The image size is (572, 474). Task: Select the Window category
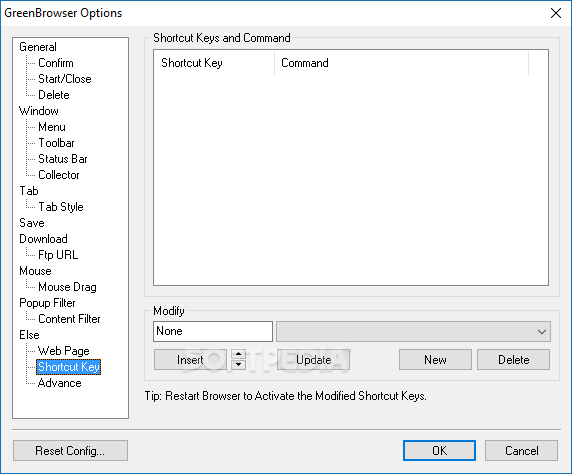pyautogui.click(x=39, y=111)
